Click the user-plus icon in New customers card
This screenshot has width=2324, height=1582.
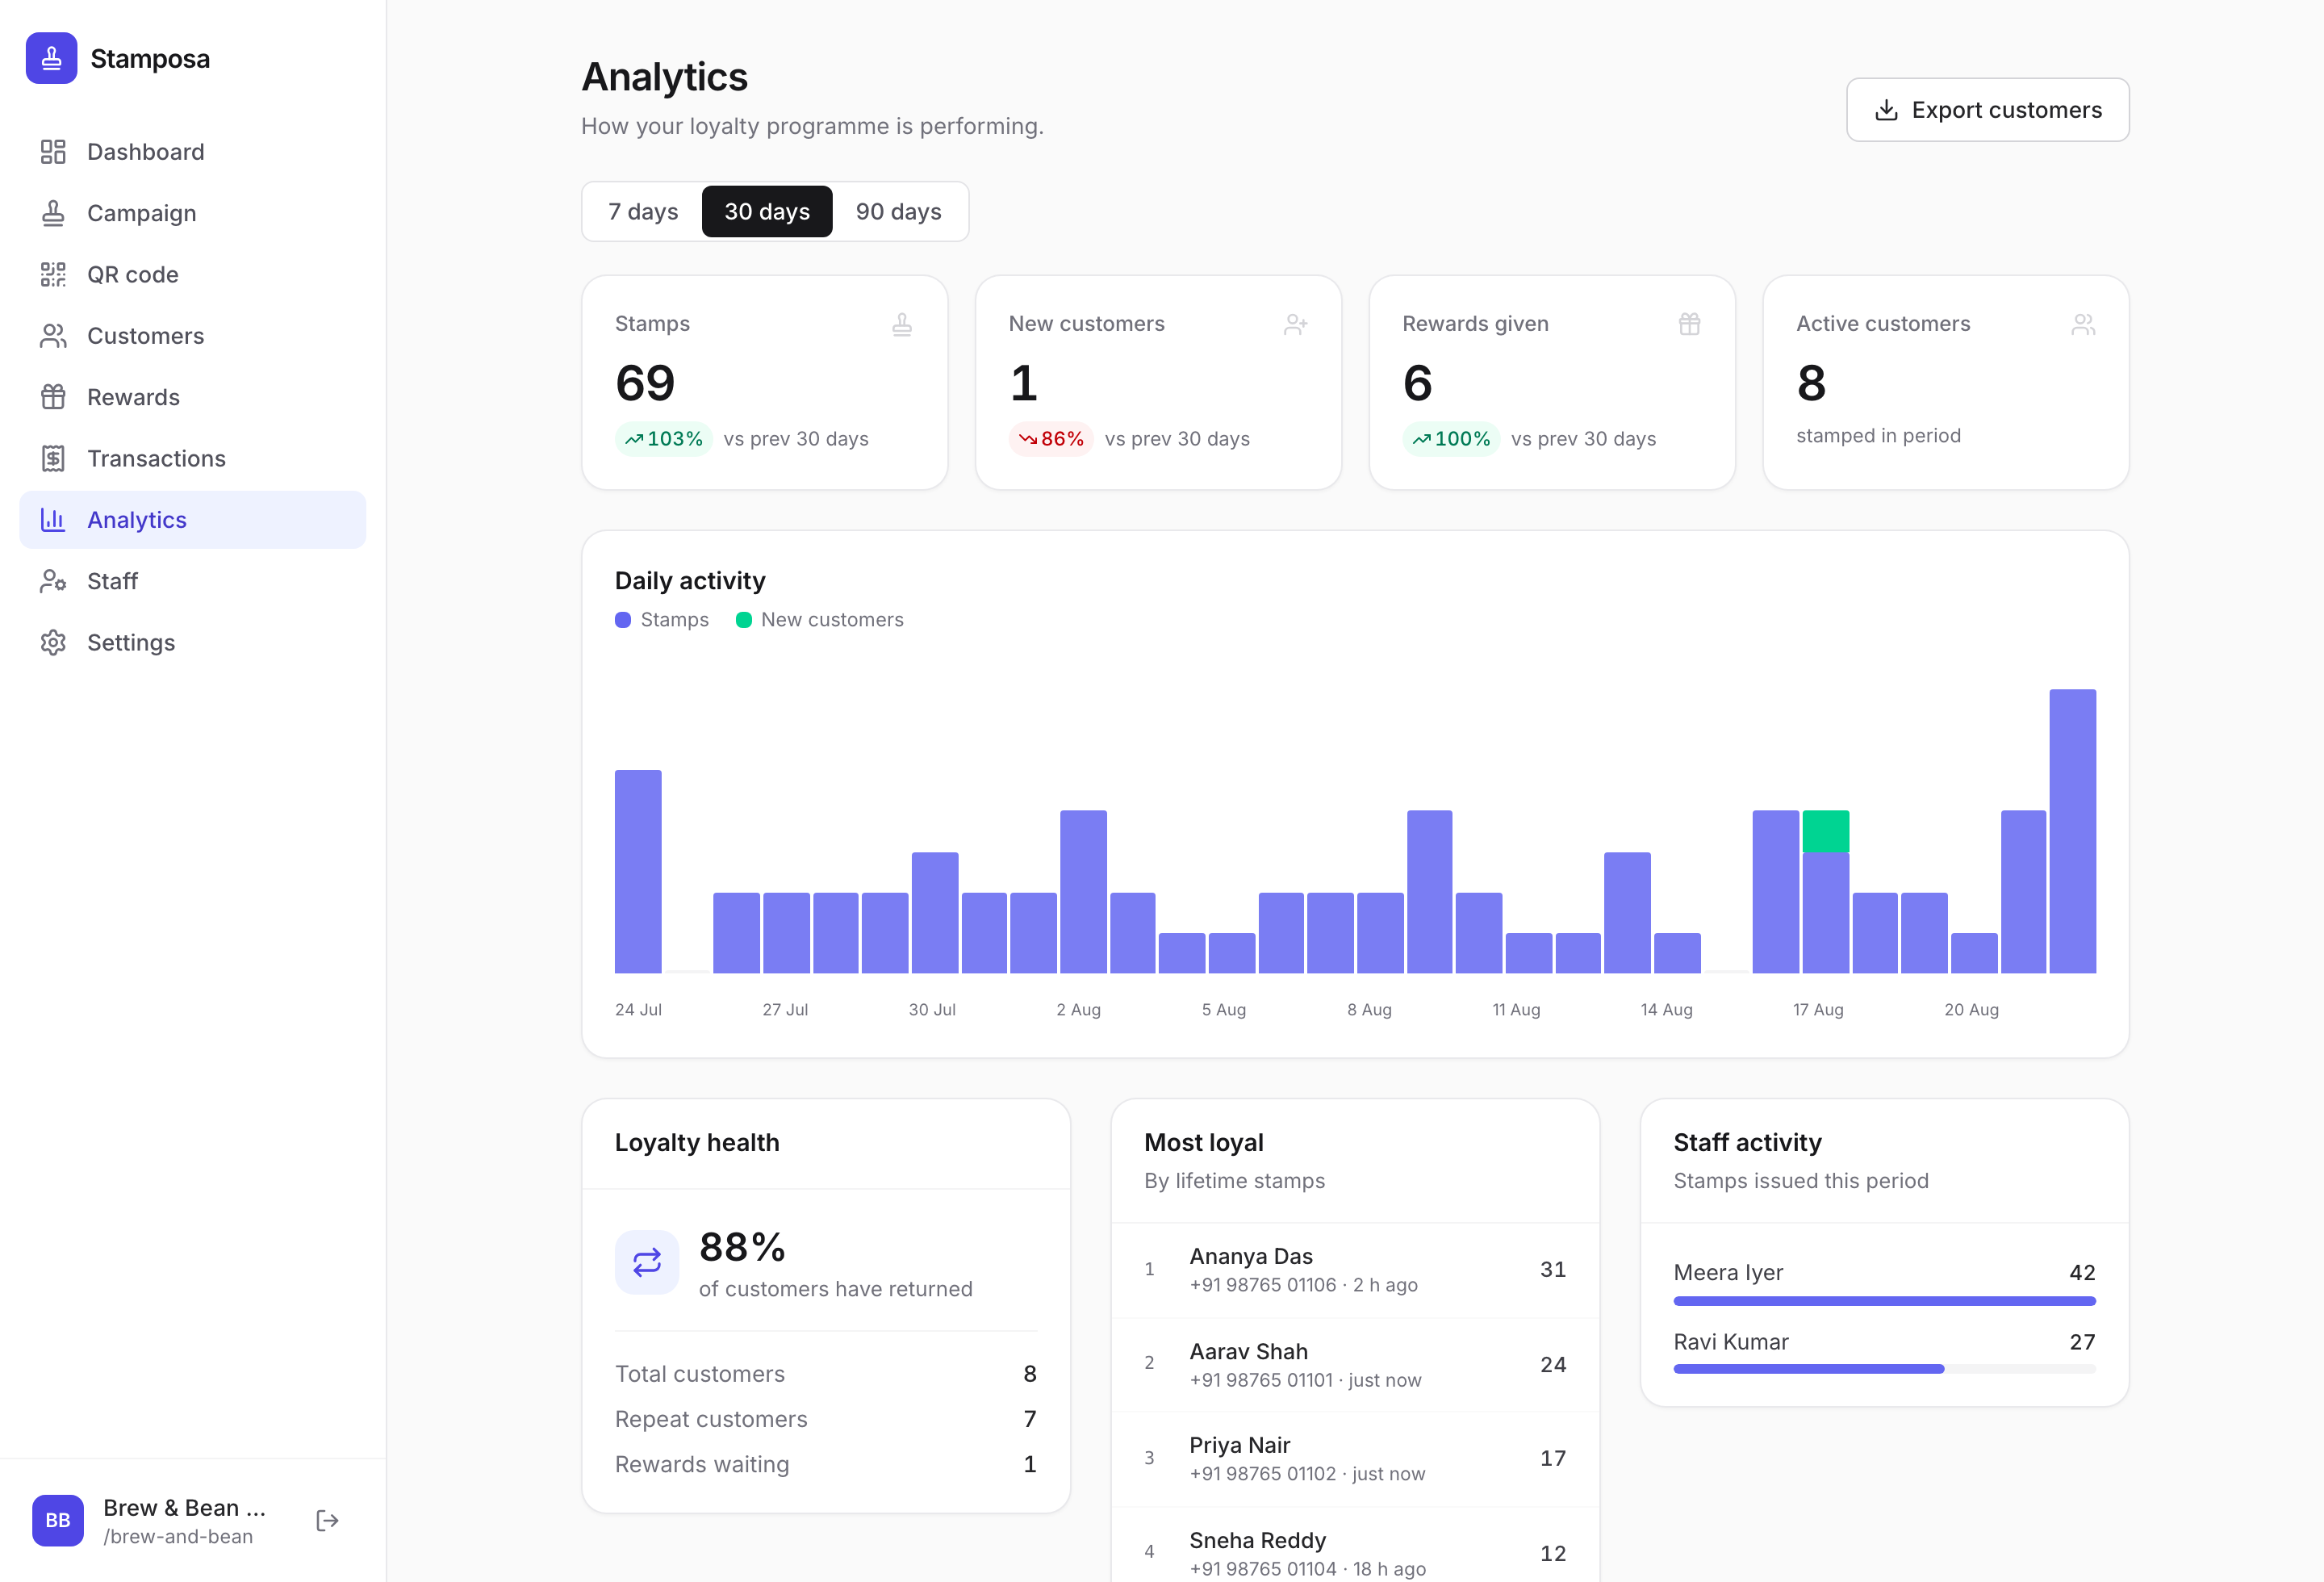point(1295,324)
